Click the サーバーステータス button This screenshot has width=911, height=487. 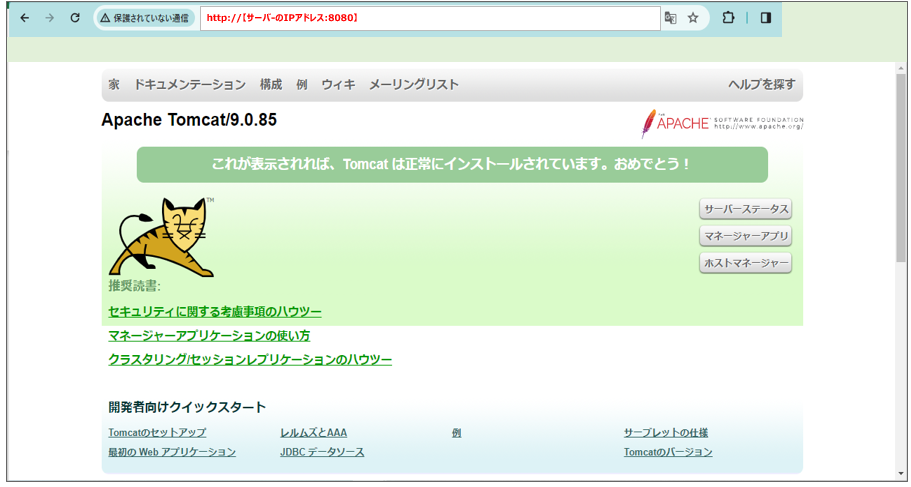pyautogui.click(x=746, y=209)
